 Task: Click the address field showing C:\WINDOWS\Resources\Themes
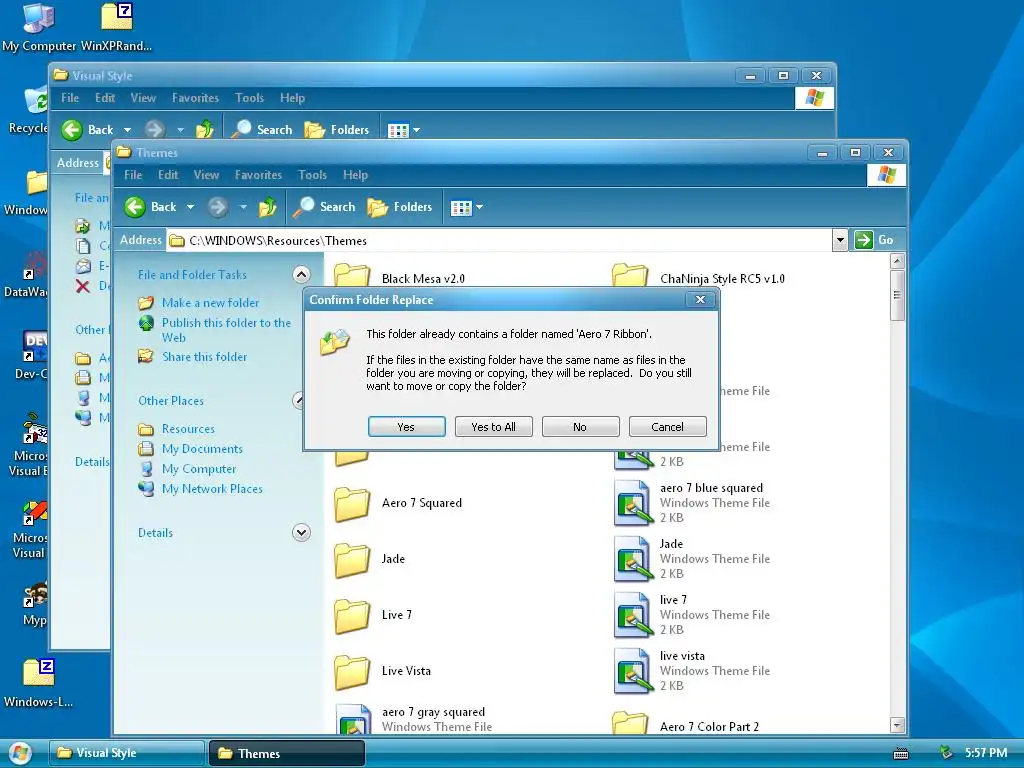[500, 240]
